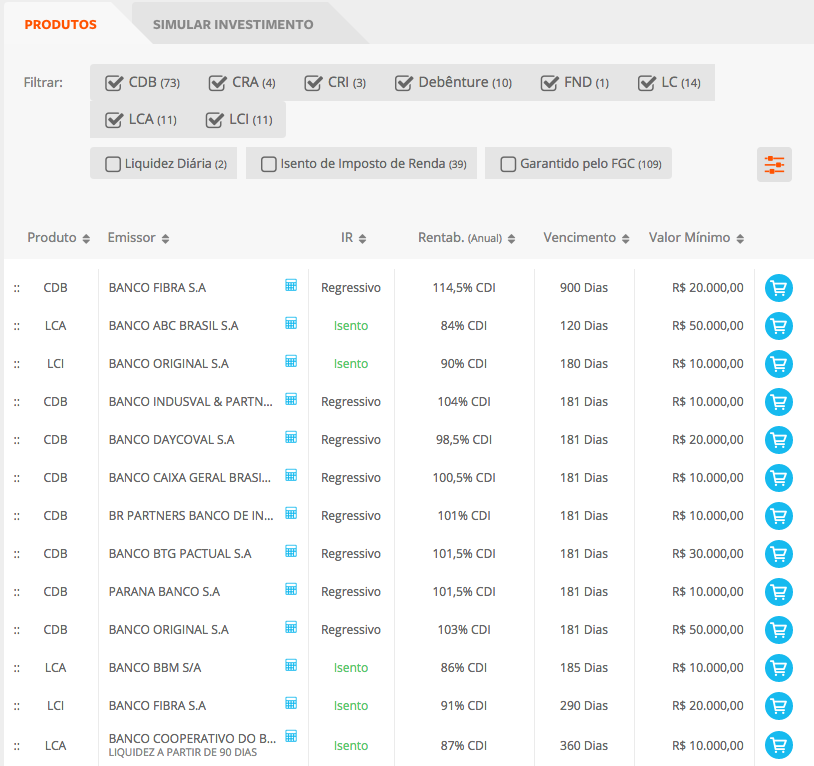The image size is (814, 766).
Task: Add Banco Fibra CDB 114,5% to cart
Action: pyautogui.click(x=778, y=288)
